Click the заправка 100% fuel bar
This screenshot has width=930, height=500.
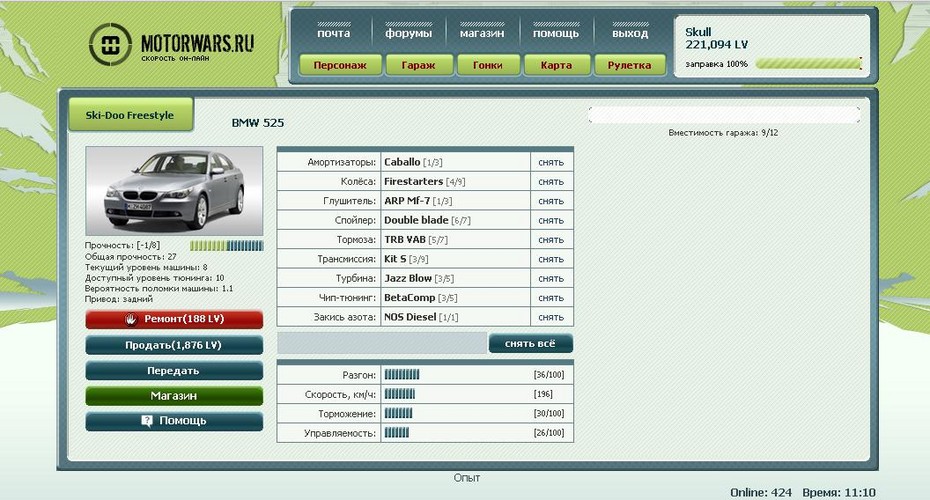pos(808,63)
